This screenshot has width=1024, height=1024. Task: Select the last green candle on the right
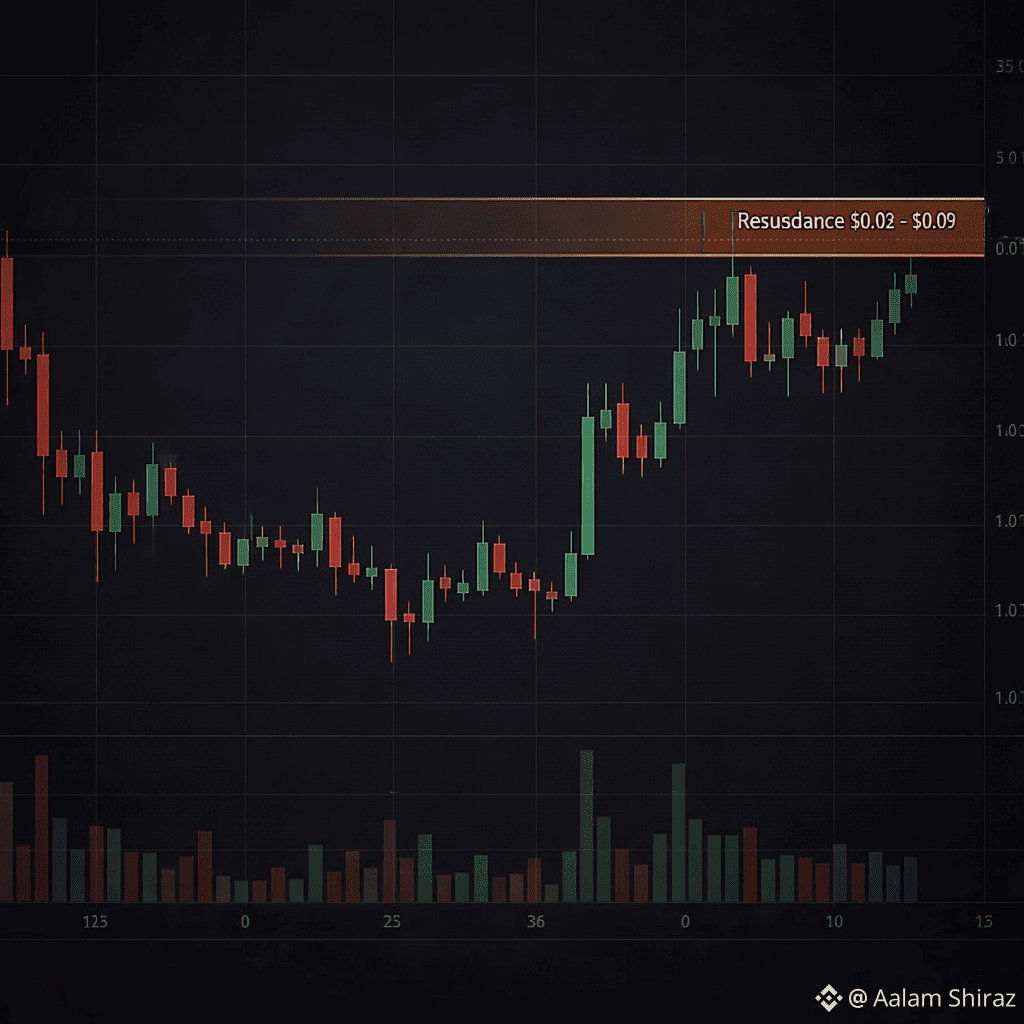[911, 283]
